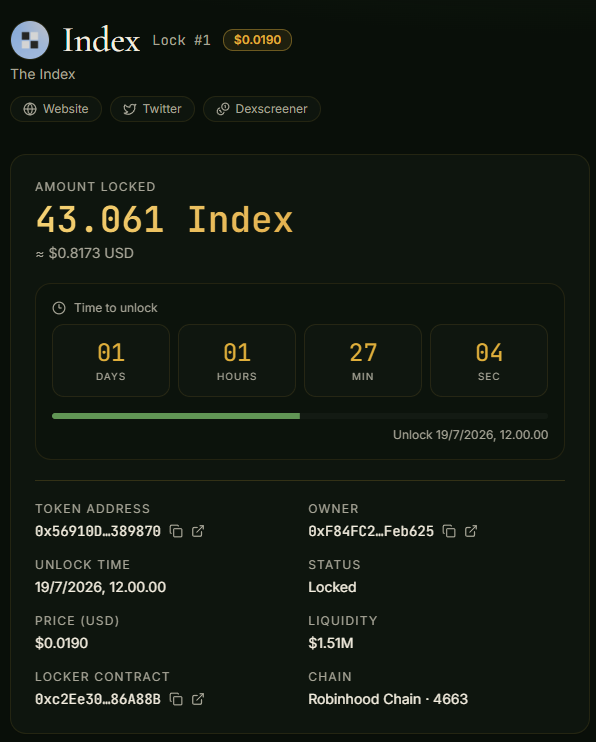This screenshot has height=742, width=596.
Task: Click the clock icon beside Time to unlock
Action: click(x=59, y=308)
